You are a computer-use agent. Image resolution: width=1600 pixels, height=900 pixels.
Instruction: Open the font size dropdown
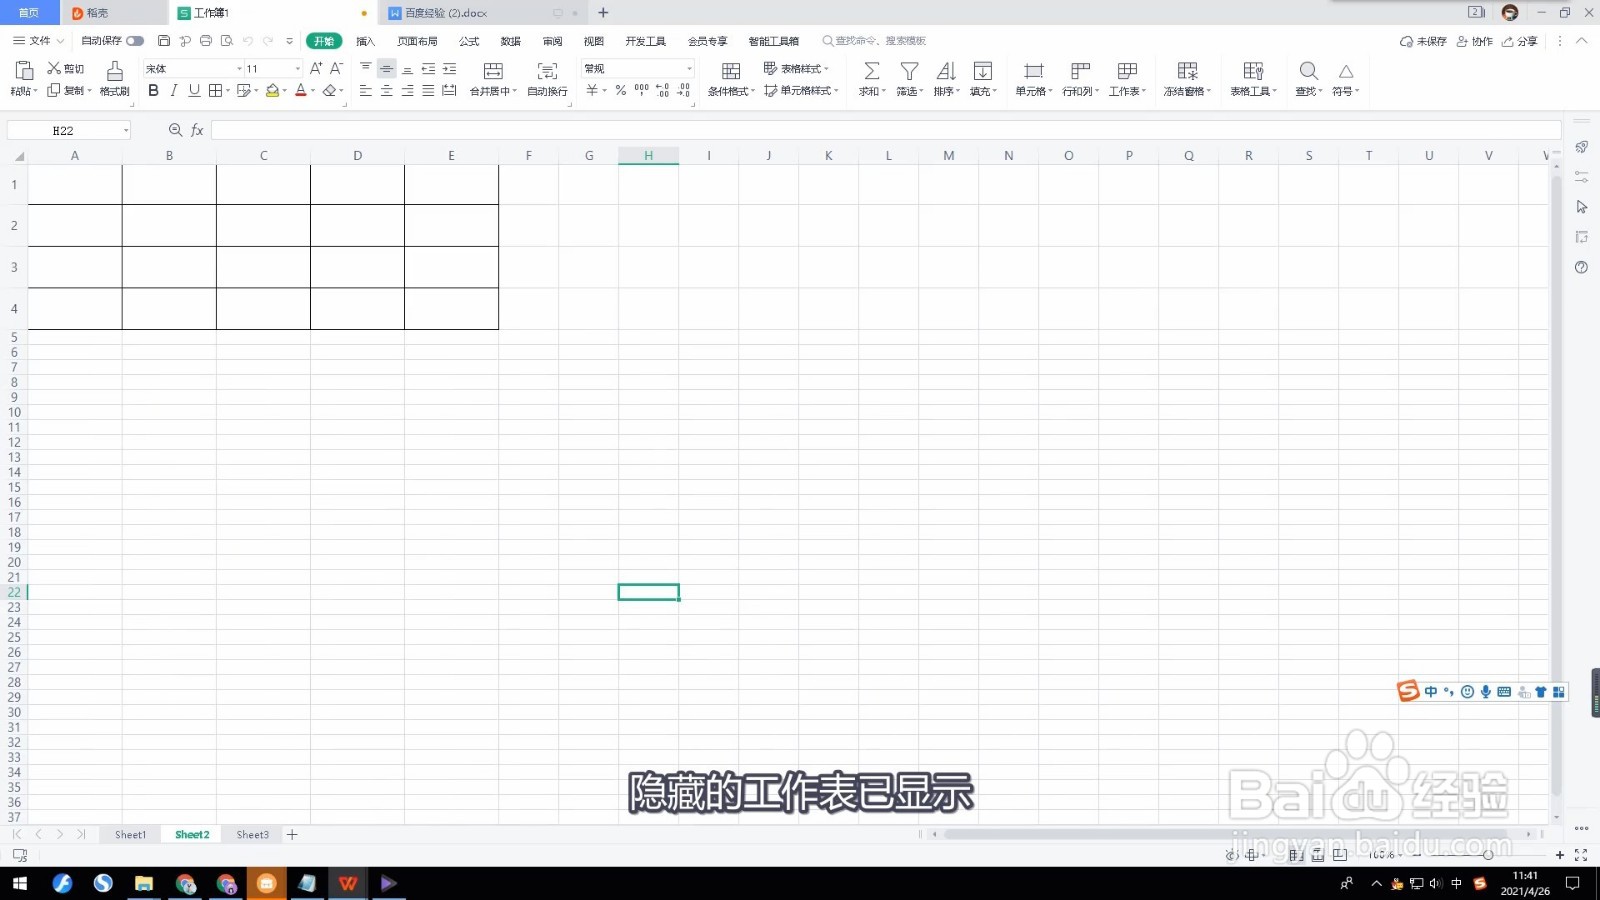click(297, 68)
